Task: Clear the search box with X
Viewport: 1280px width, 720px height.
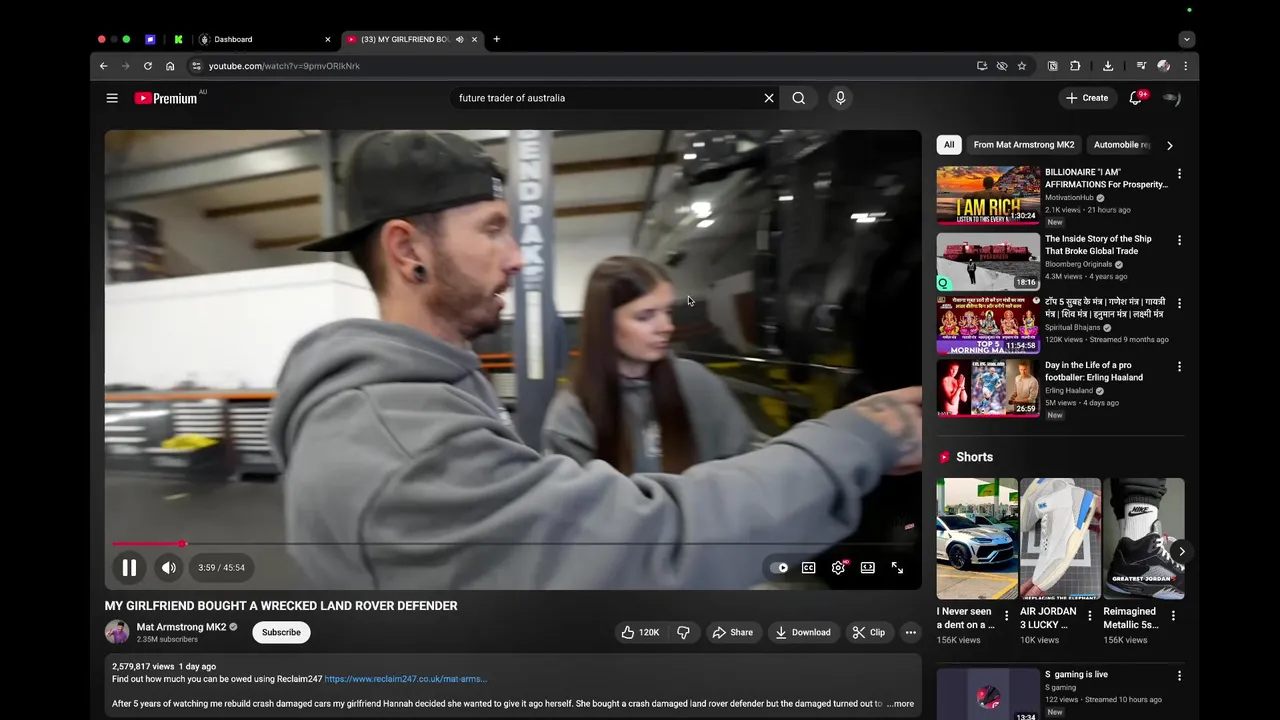Action: [x=769, y=98]
